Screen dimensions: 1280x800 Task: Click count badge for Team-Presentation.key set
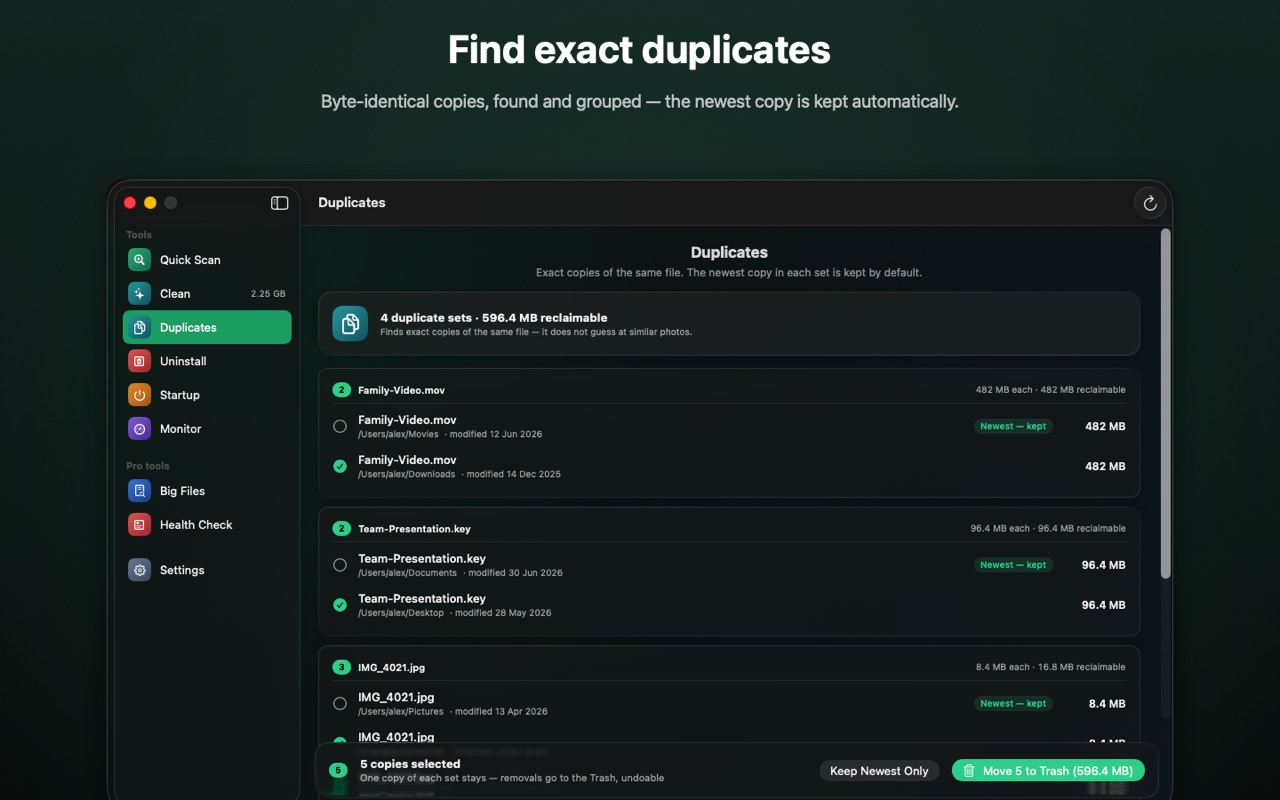[341, 529]
